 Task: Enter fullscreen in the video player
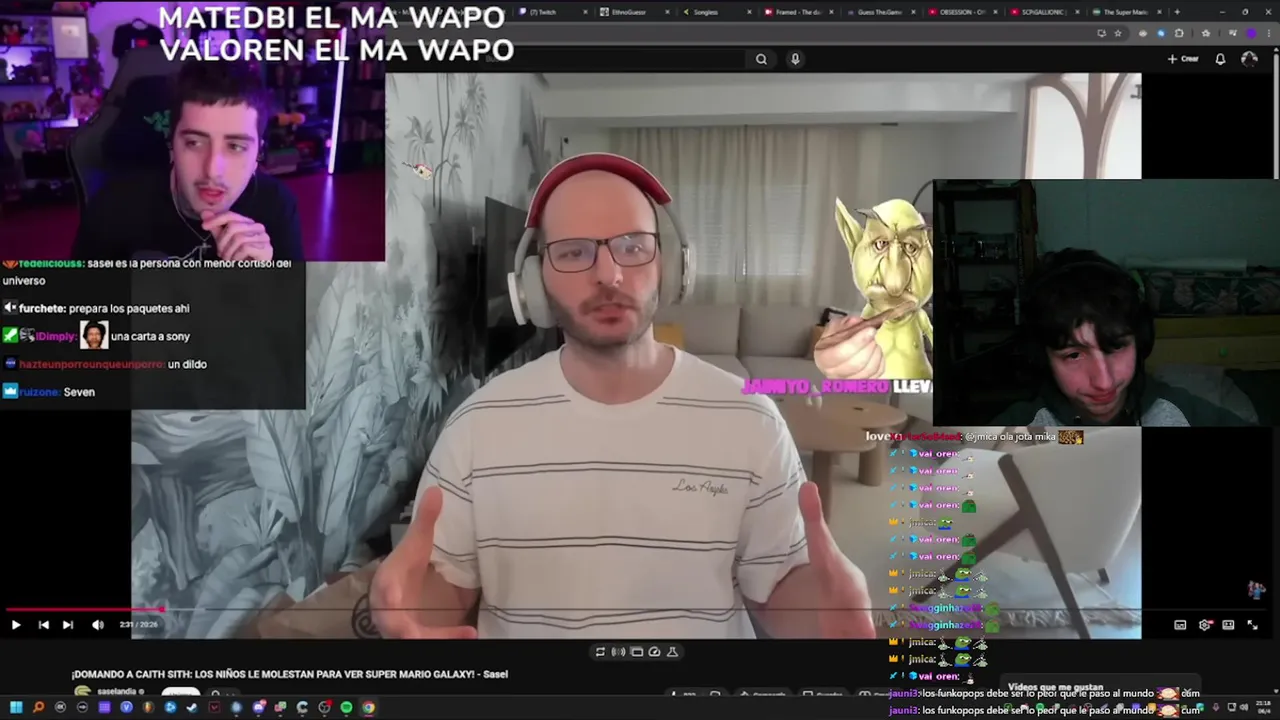(1252, 625)
